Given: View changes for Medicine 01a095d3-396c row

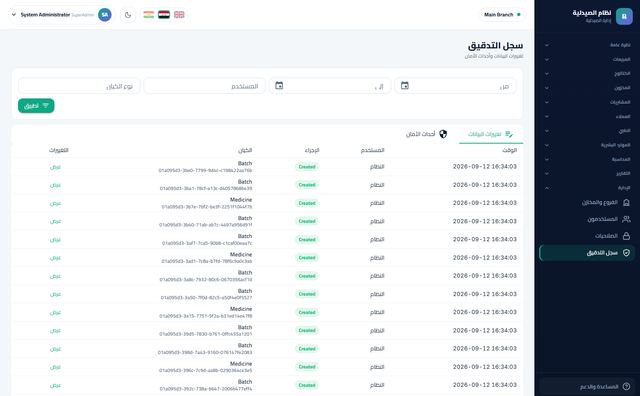Looking at the screenshot, I should click(55, 367).
